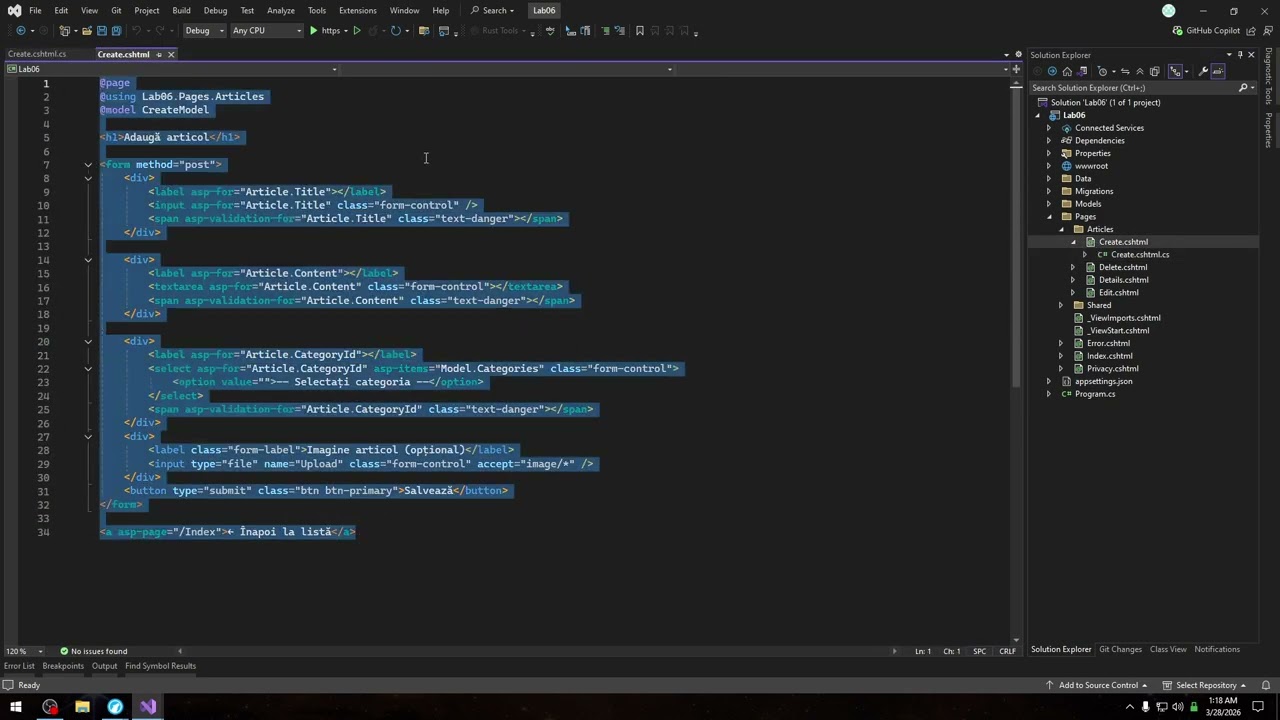Expand the Migrations folder

click(1049, 191)
